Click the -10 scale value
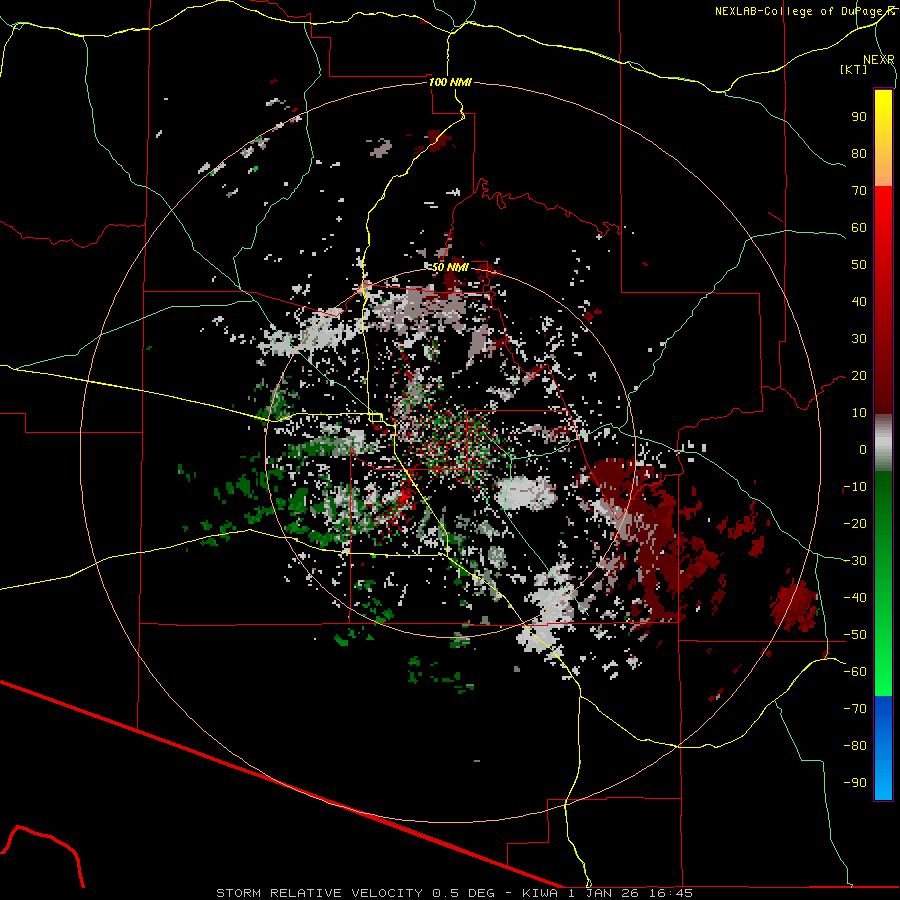 click(x=855, y=487)
